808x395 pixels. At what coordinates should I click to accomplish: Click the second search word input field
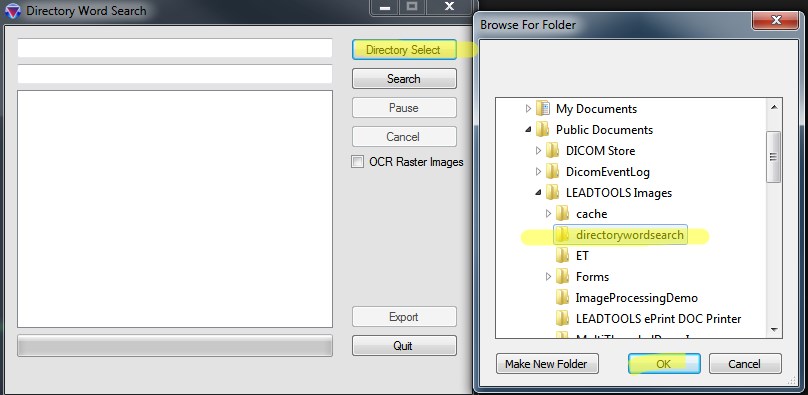(x=175, y=74)
